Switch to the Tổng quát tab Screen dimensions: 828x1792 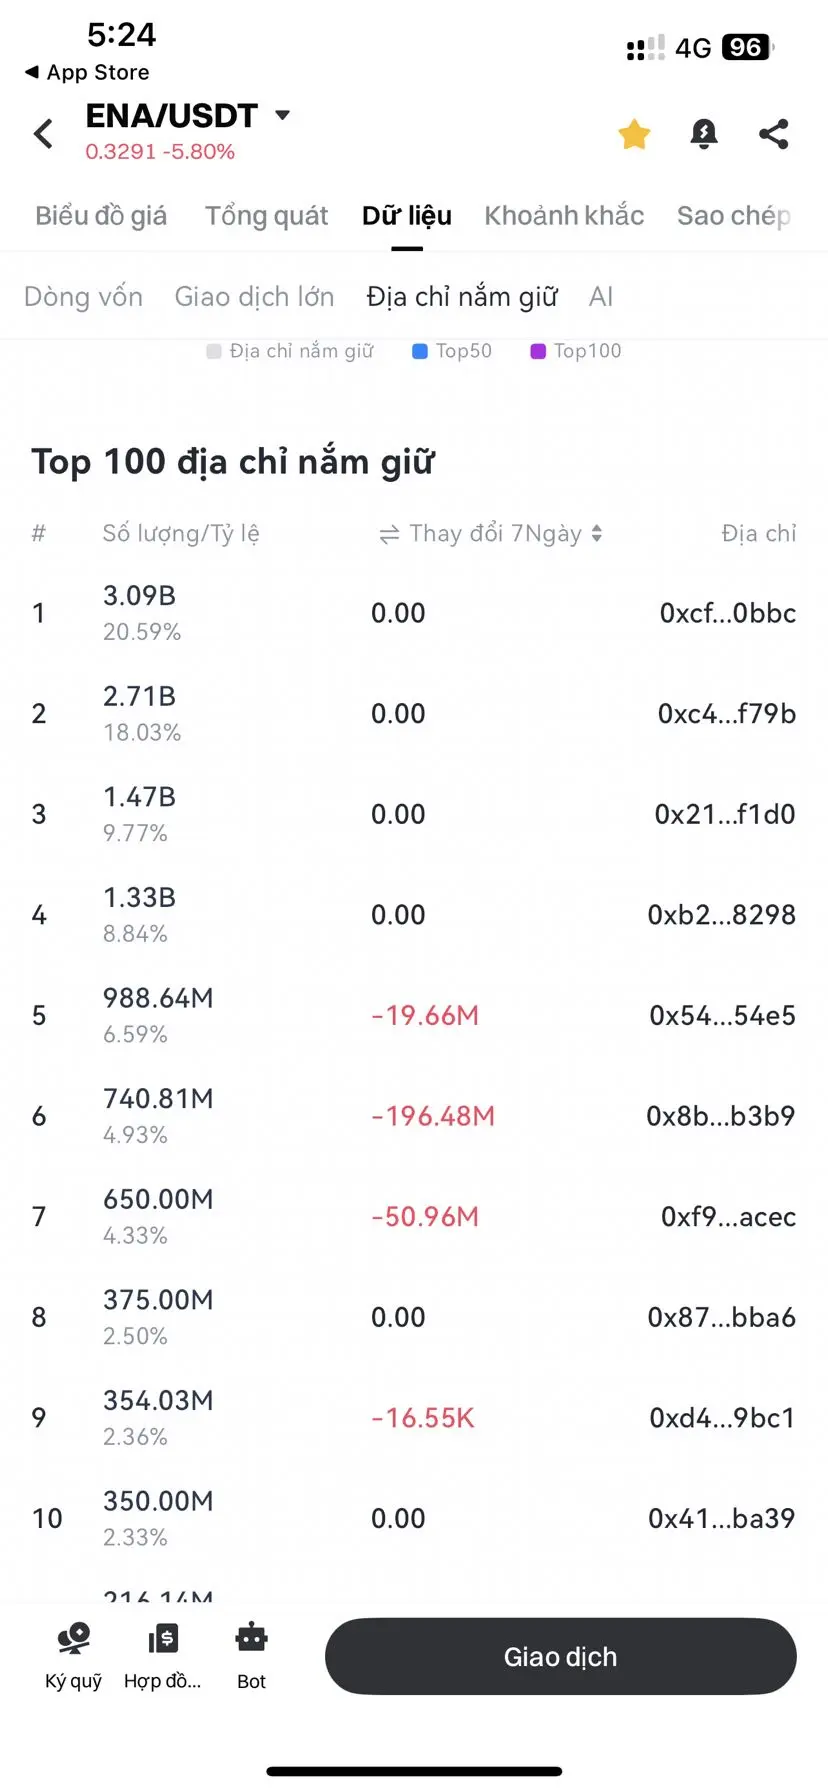[266, 215]
